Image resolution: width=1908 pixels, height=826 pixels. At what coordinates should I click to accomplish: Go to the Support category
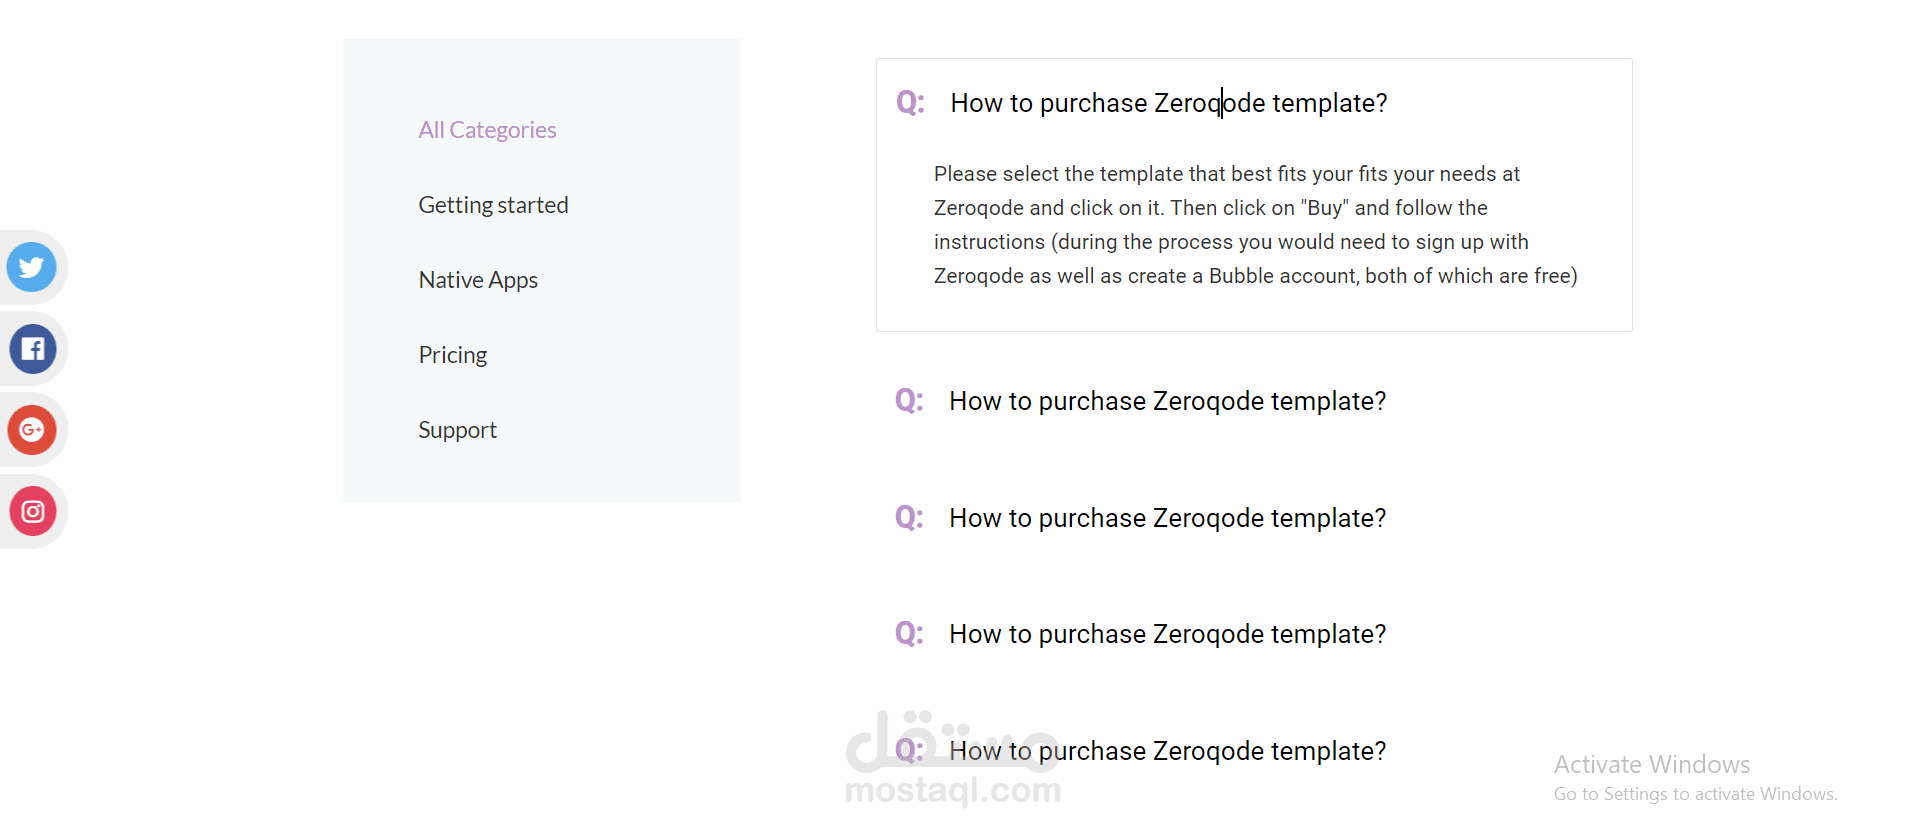[x=457, y=430]
